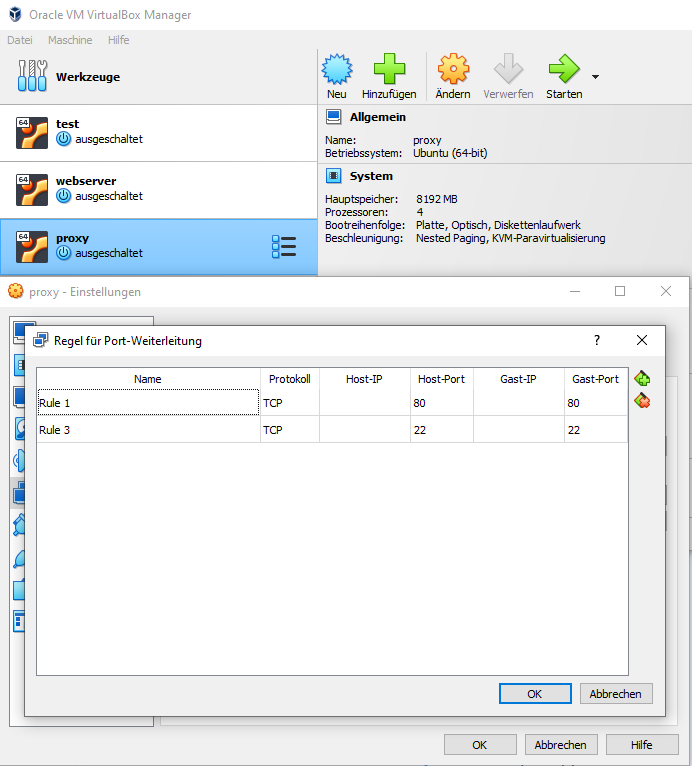Open the question mark help in port-forwarding dialog

point(597,340)
